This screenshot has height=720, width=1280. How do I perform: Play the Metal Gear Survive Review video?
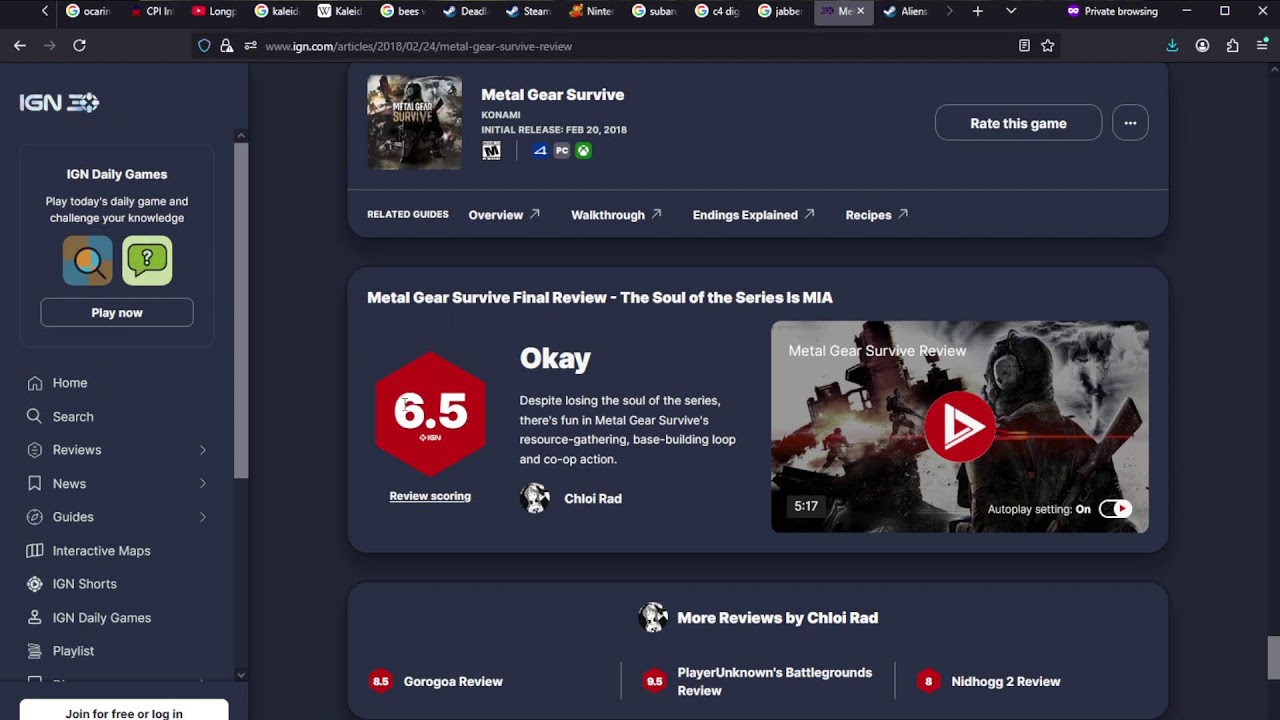(959, 427)
